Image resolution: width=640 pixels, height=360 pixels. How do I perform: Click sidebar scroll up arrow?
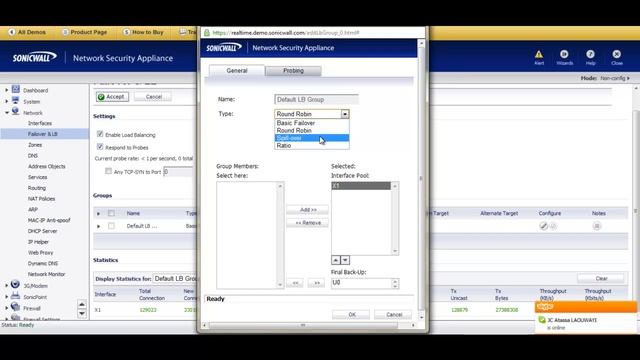[x=82, y=304]
